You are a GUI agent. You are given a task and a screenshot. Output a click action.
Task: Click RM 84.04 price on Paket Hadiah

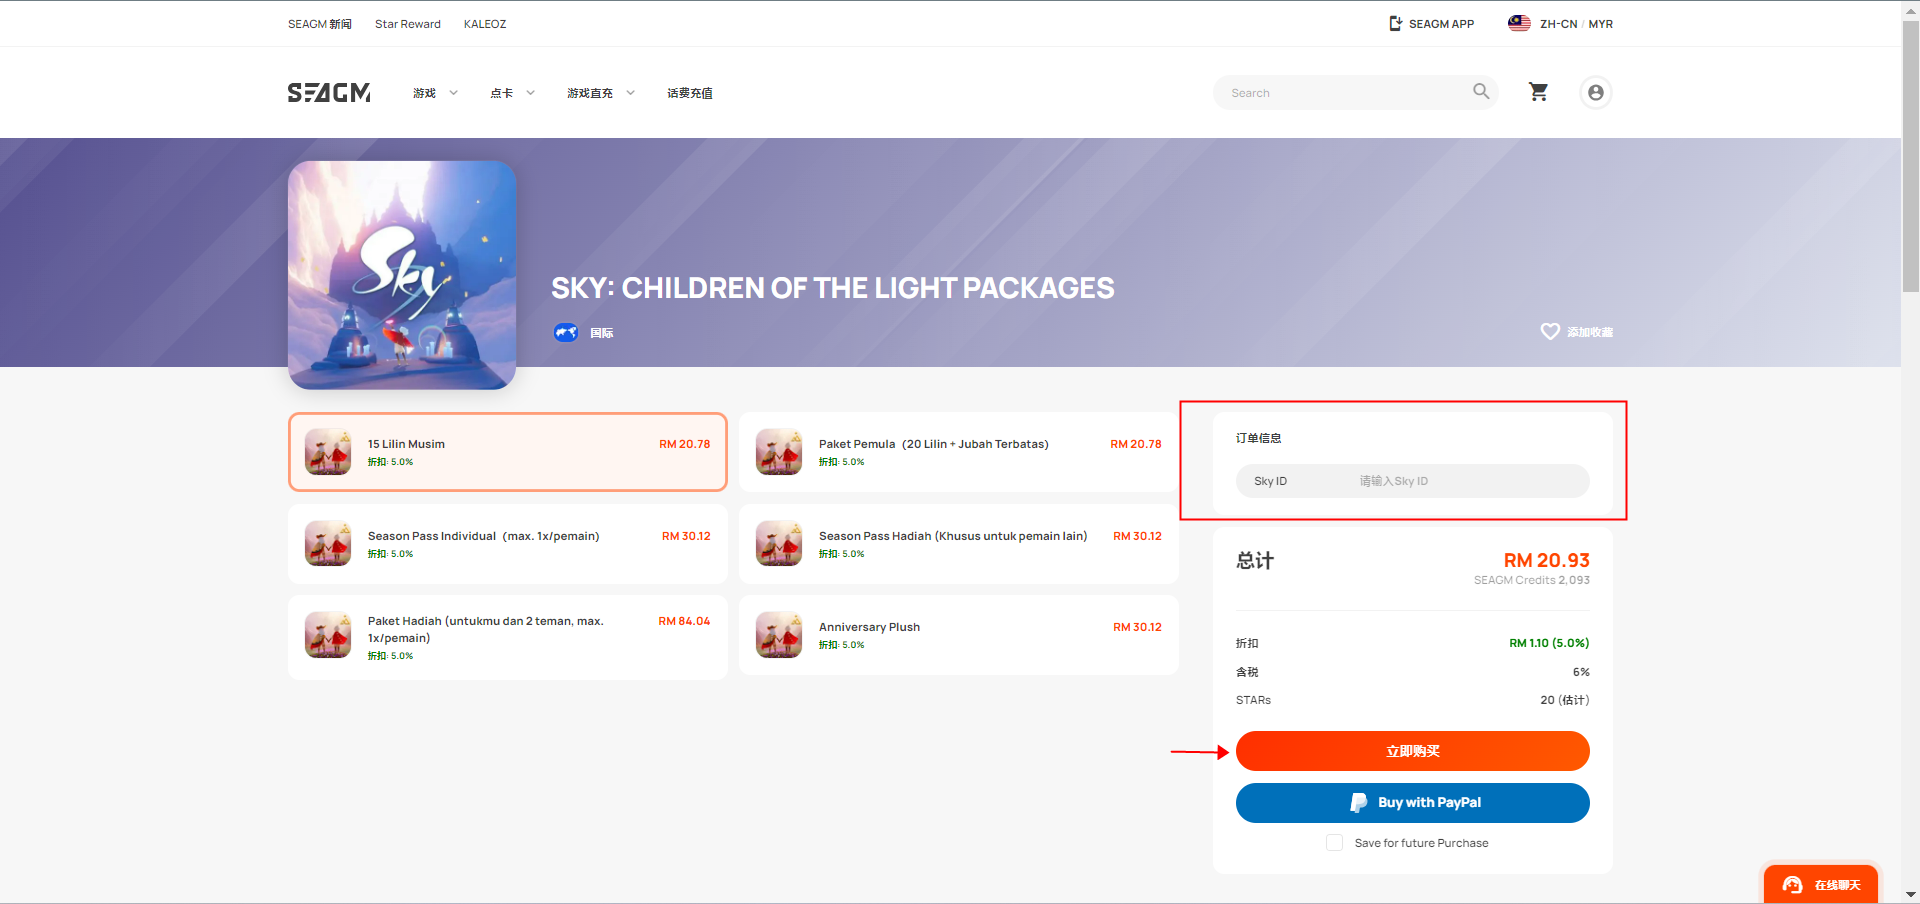click(684, 621)
